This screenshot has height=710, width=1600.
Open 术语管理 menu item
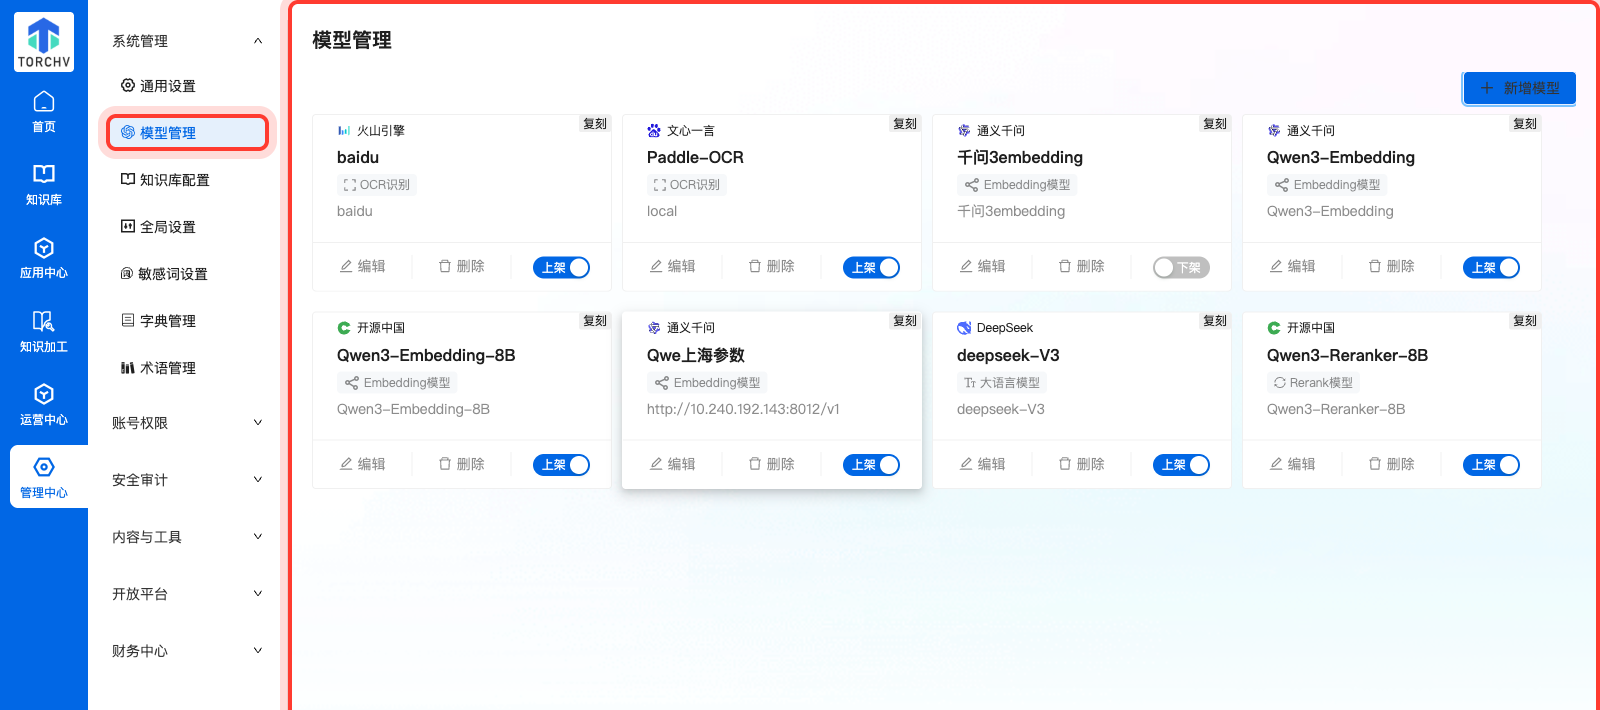tap(186, 368)
